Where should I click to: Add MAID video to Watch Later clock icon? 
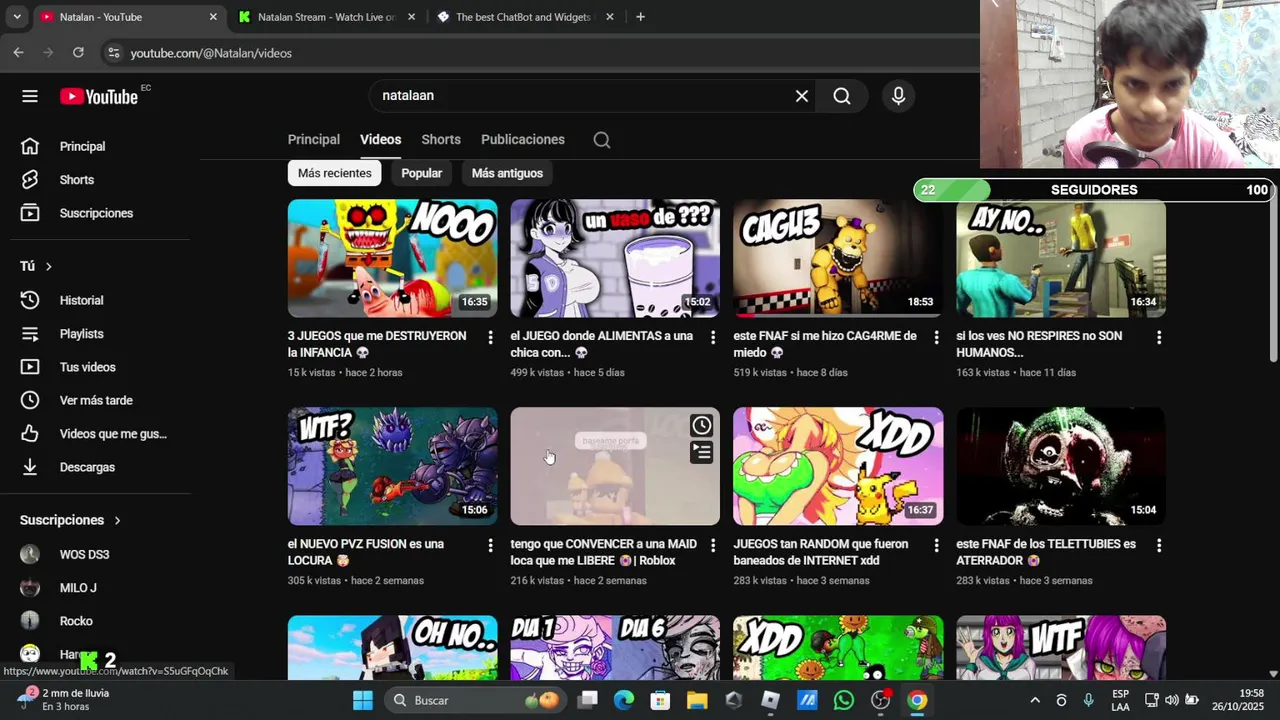[x=702, y=426]
